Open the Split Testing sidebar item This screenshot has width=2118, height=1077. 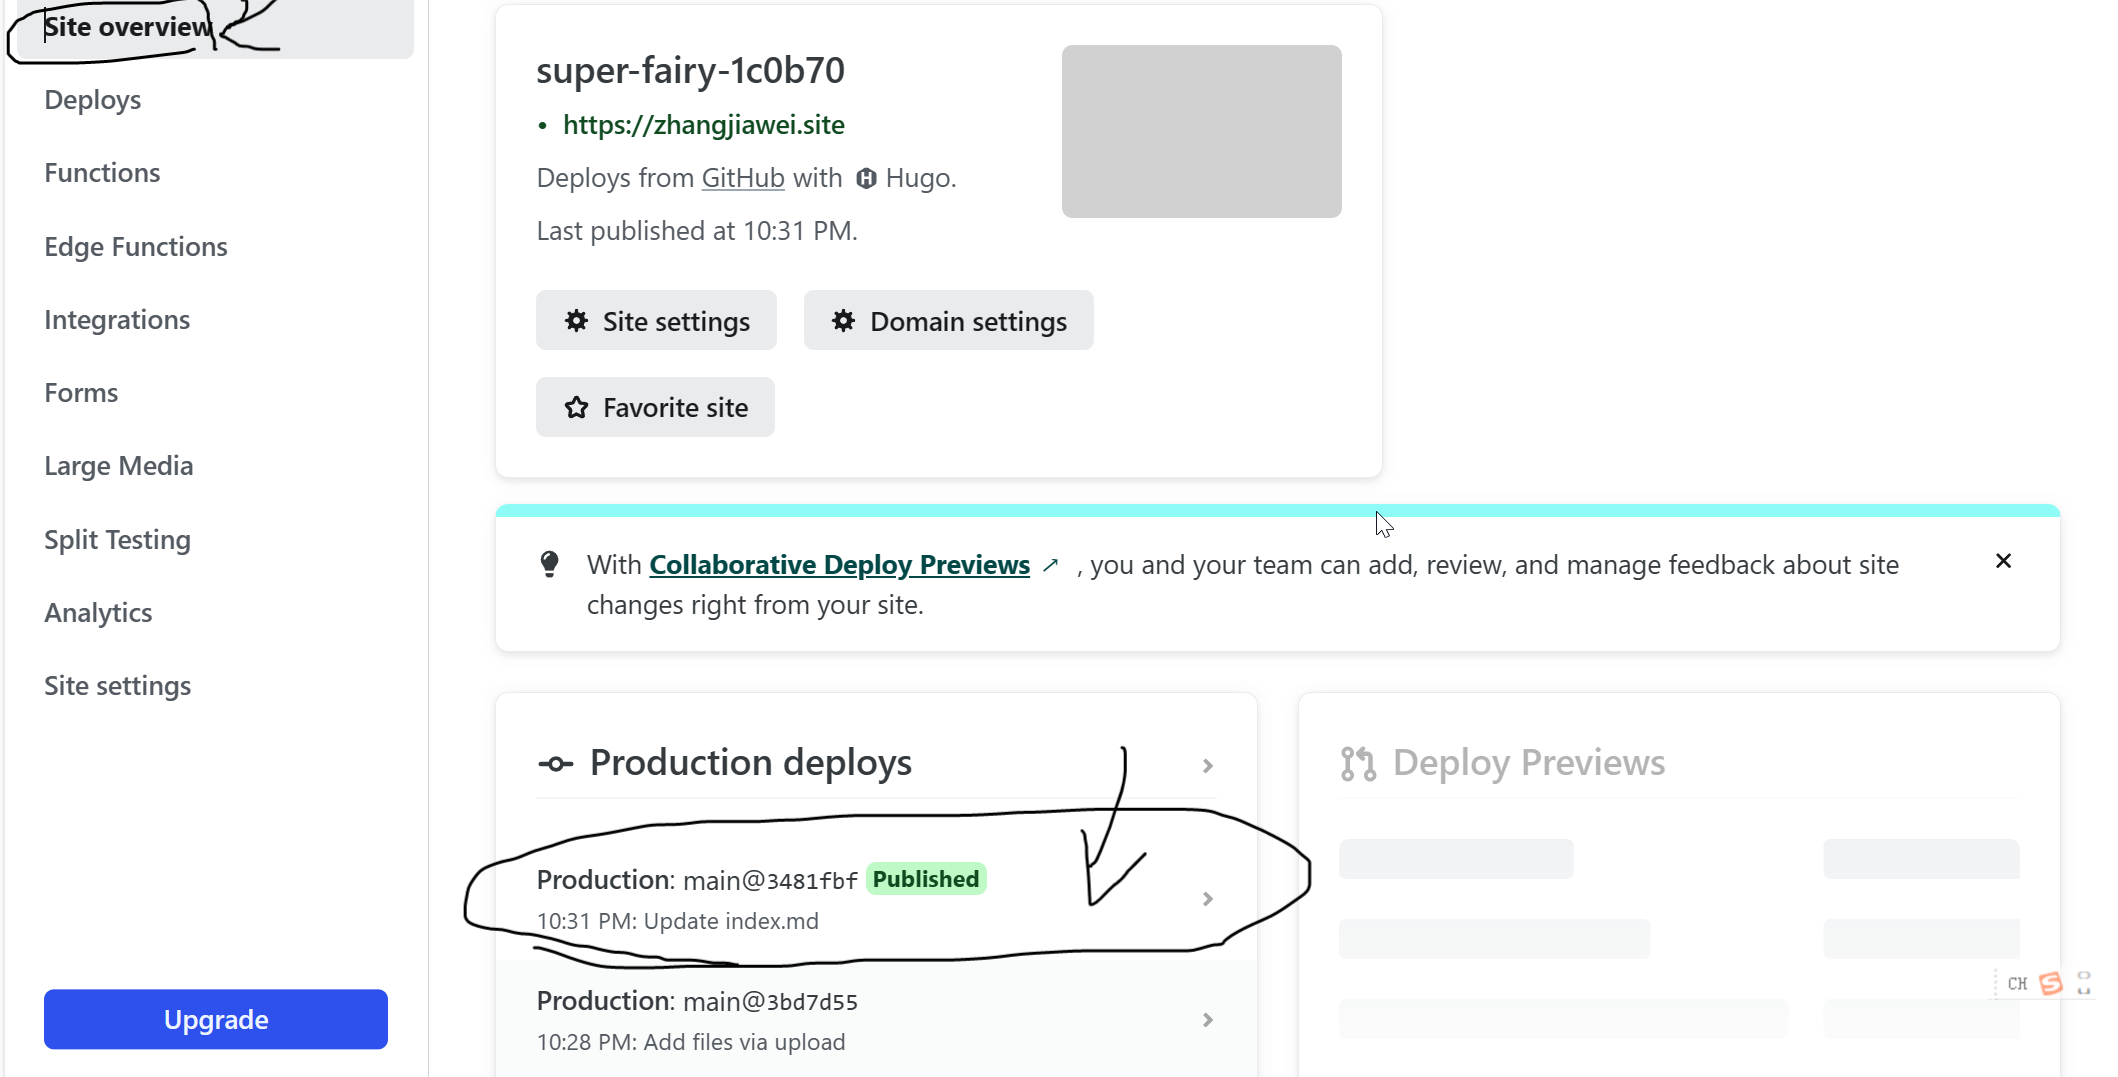click(117, 539)
